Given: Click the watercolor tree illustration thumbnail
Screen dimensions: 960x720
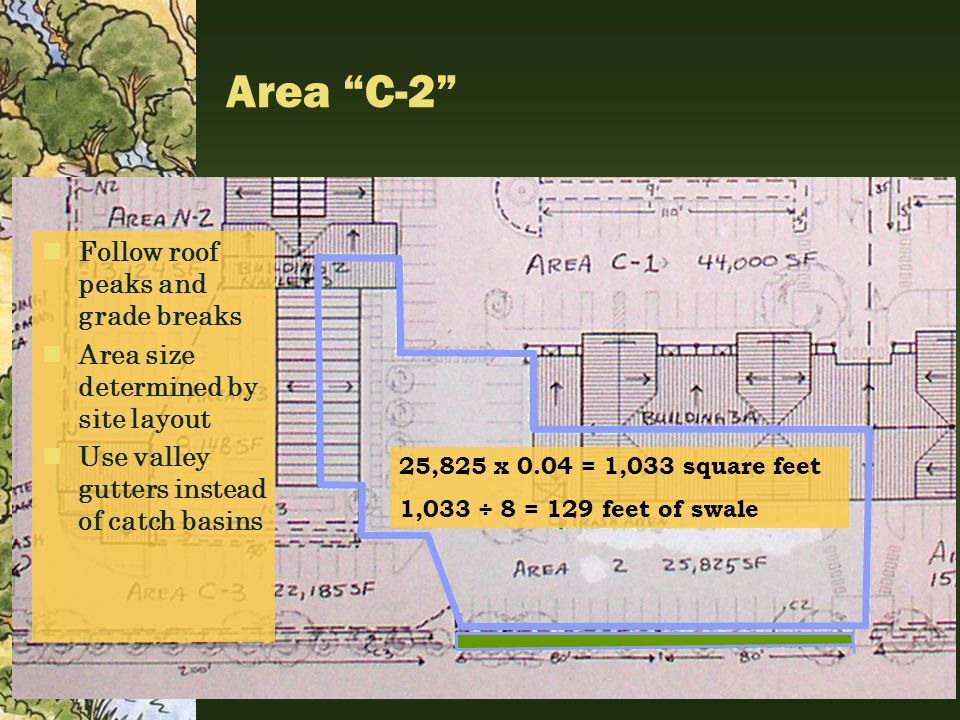Looking at the screenshot, I should point(98,88).
